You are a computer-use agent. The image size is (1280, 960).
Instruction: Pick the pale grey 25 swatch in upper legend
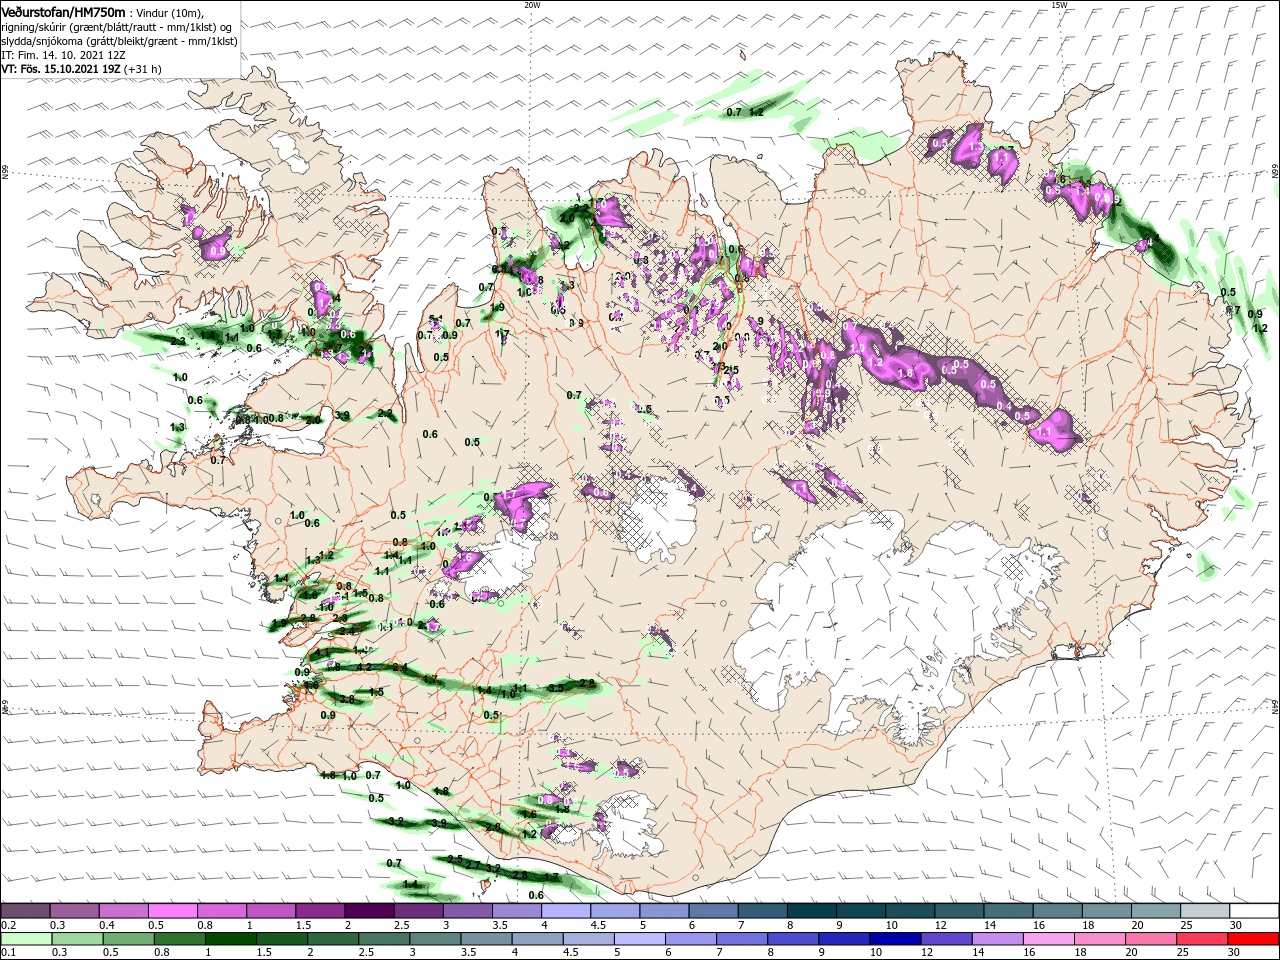[x=1205, y=911]
